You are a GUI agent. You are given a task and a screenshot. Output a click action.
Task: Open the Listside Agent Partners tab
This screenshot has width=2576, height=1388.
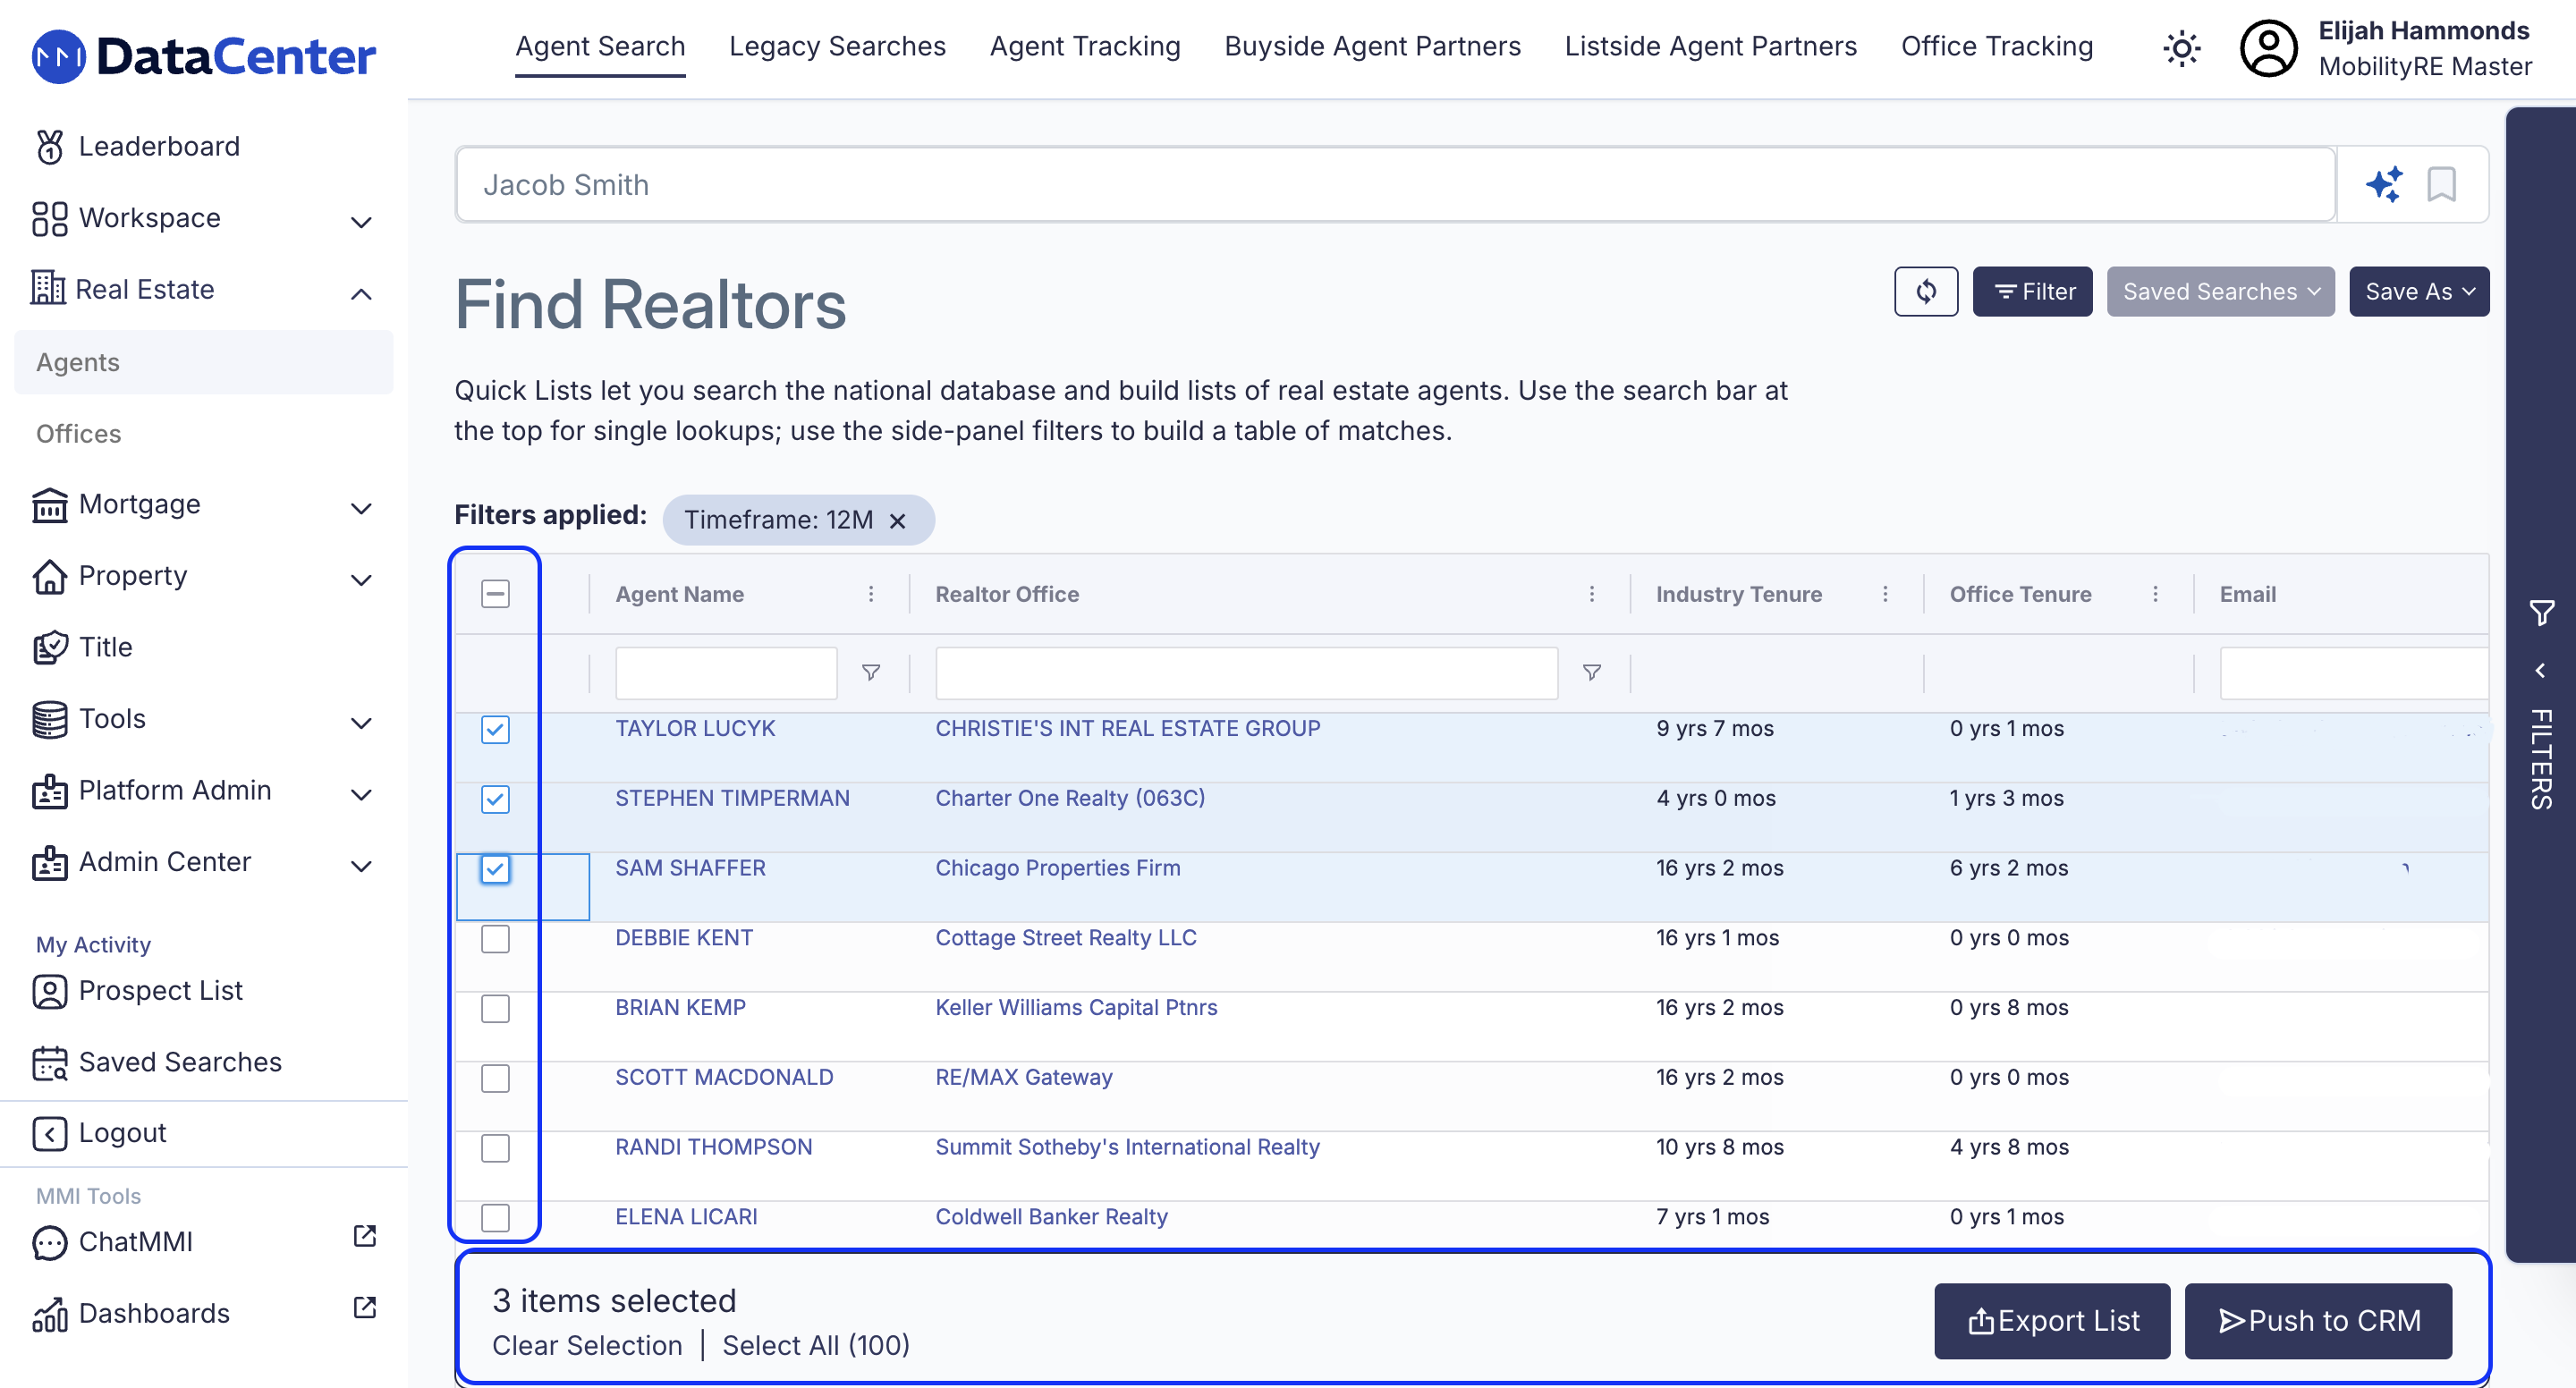[1710, 47]
